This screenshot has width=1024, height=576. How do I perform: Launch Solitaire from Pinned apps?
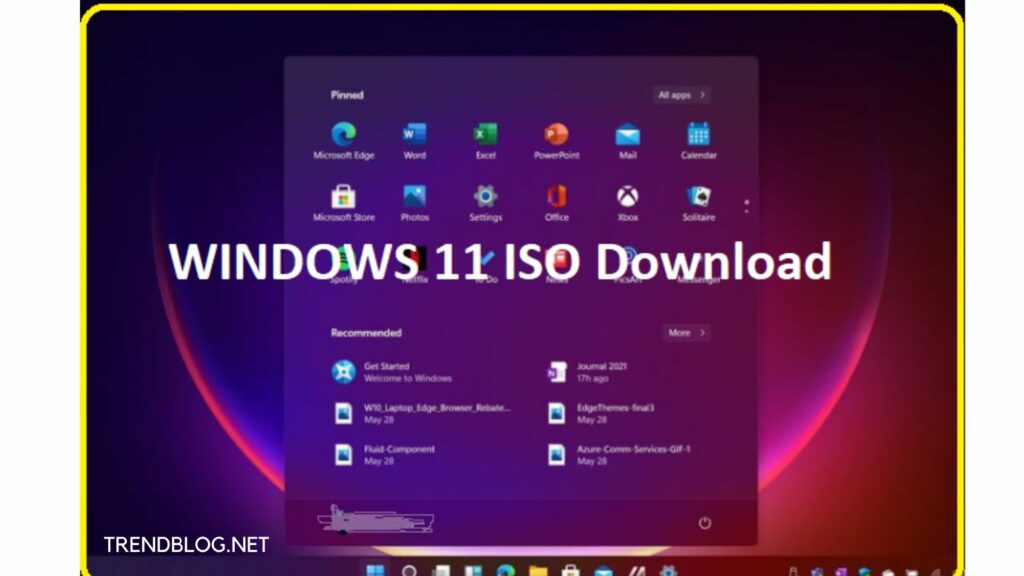click(698, 195)
